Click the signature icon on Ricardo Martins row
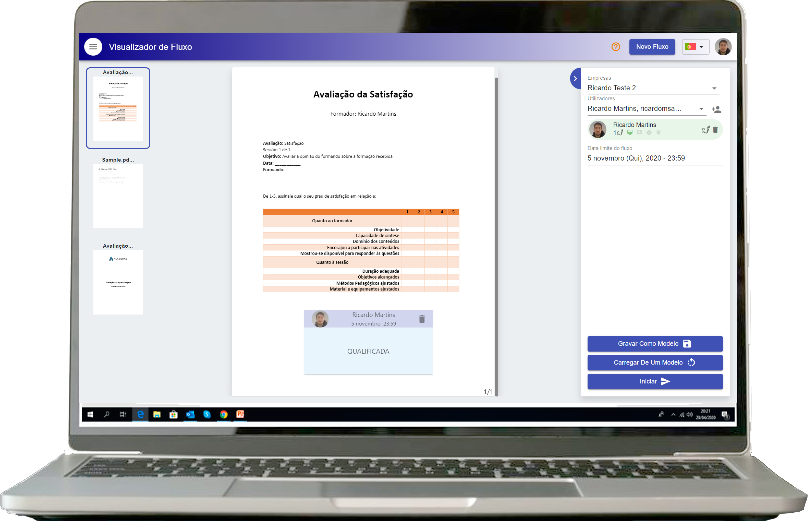This screenshot has width=808, height=521. click(x=705, y=130)
